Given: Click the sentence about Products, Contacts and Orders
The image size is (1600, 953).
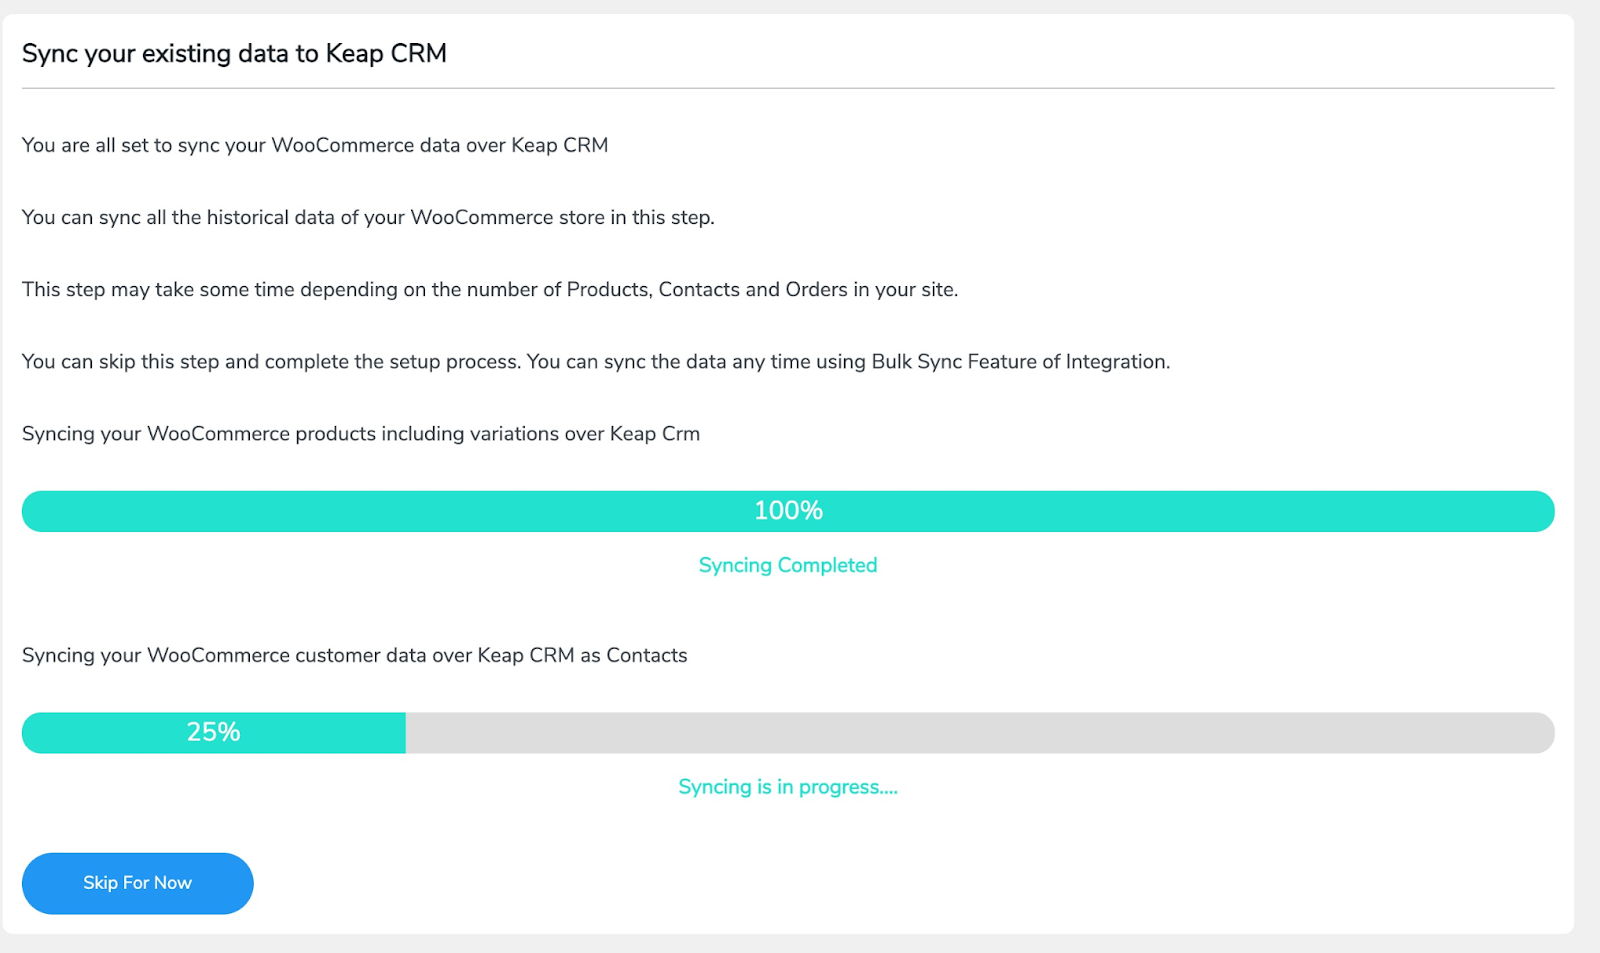Looking at the screenshot, I should tap(490, 290).
